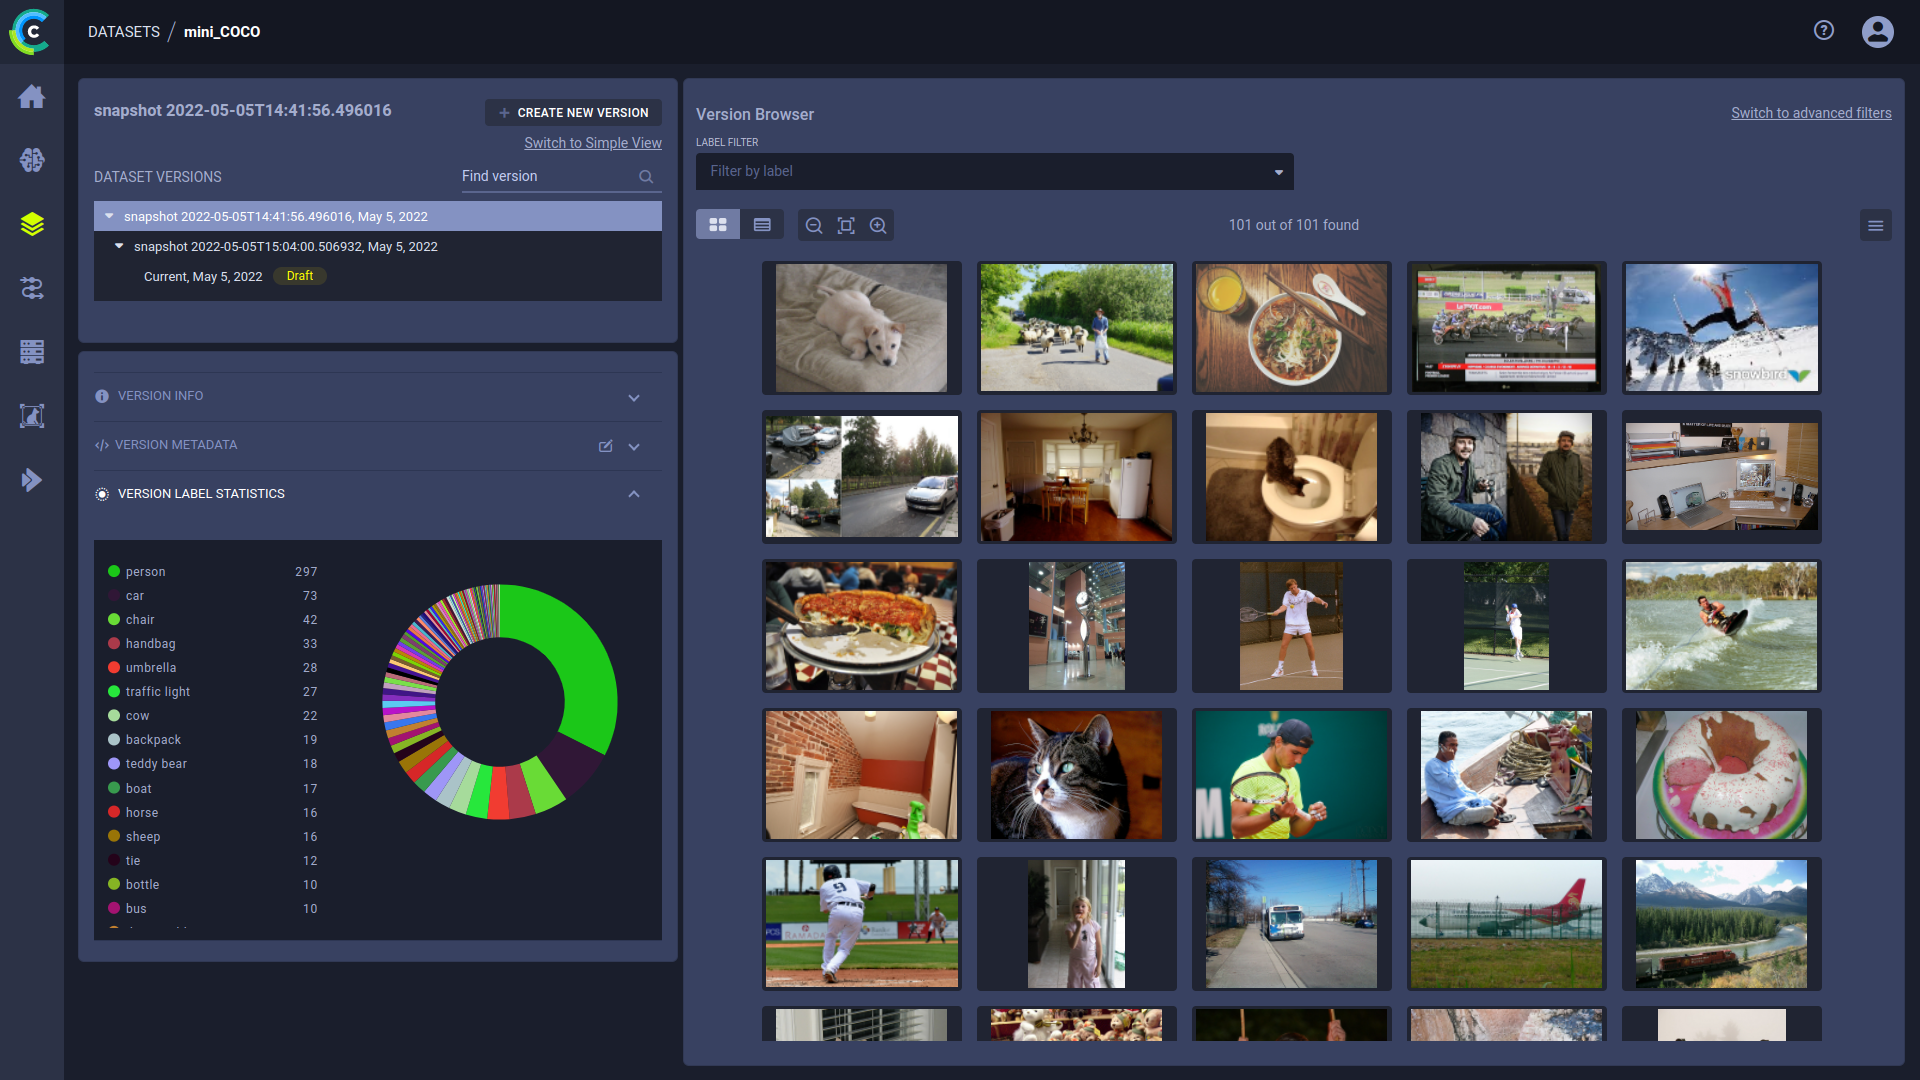Switch to table list view

[x=762, y=225]
